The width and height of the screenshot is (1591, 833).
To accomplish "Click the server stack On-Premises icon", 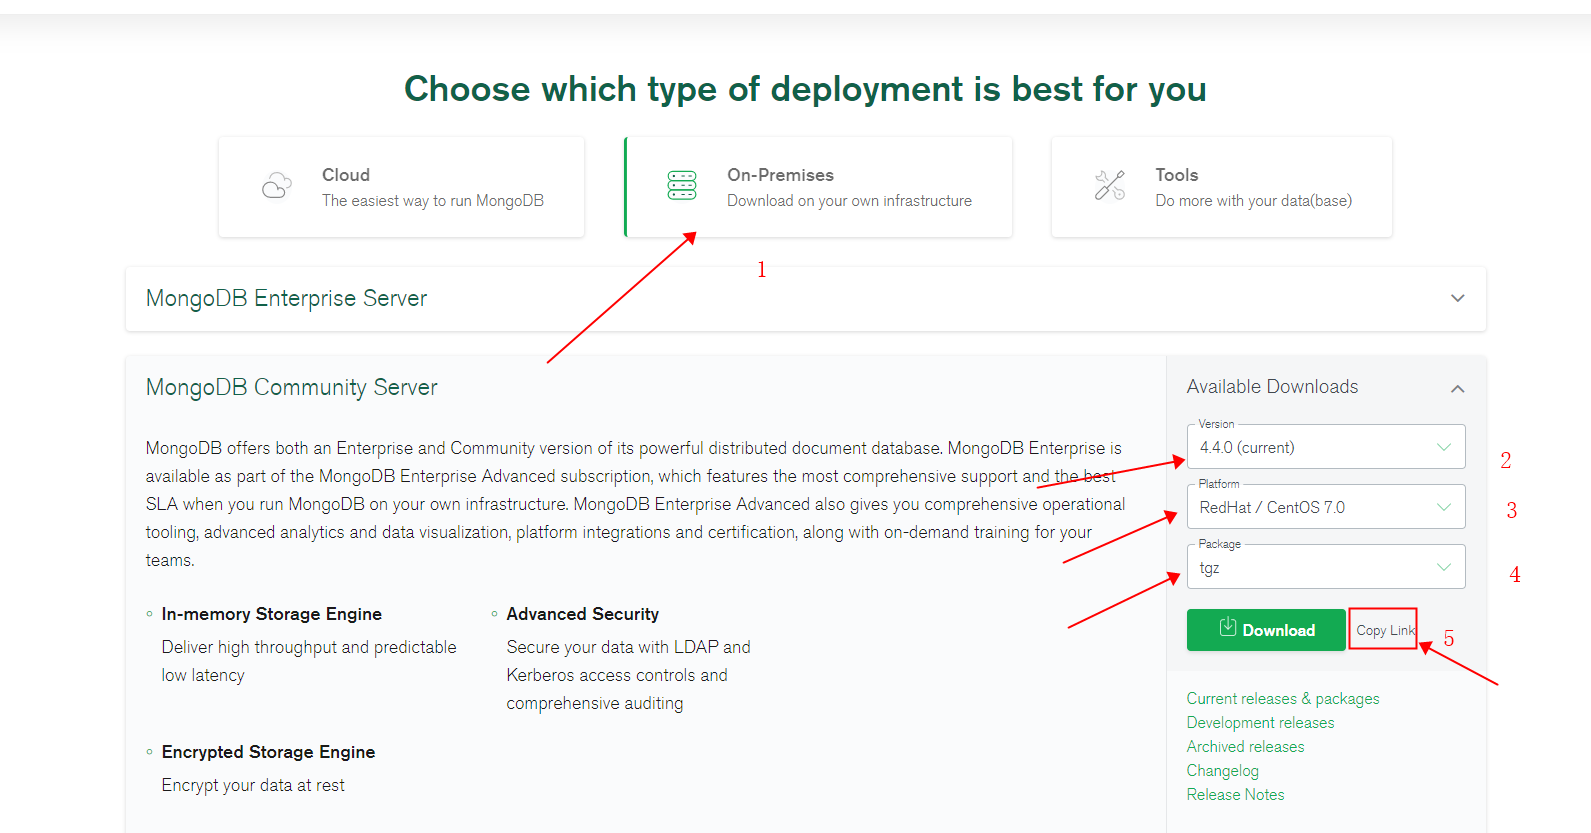I will click(x=682, y=185).
